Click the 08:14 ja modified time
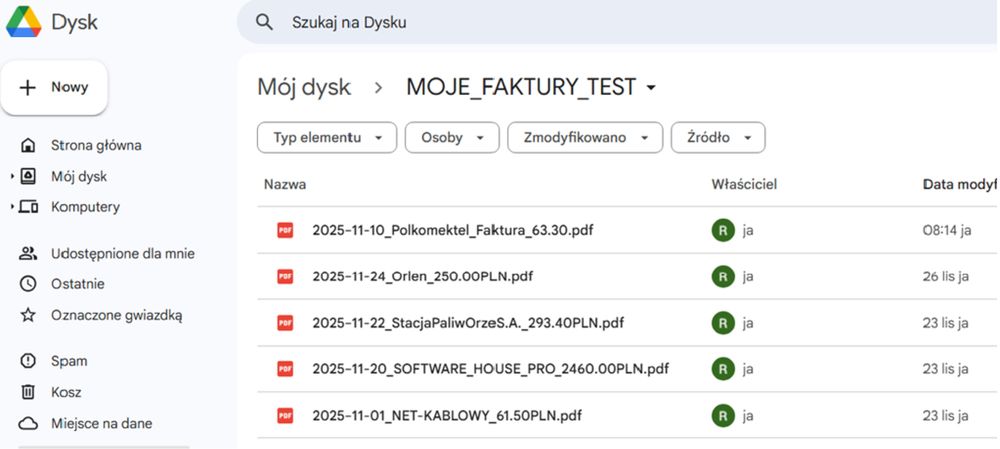The width and height of the screenshot is (1000, 449). [947, 230]
